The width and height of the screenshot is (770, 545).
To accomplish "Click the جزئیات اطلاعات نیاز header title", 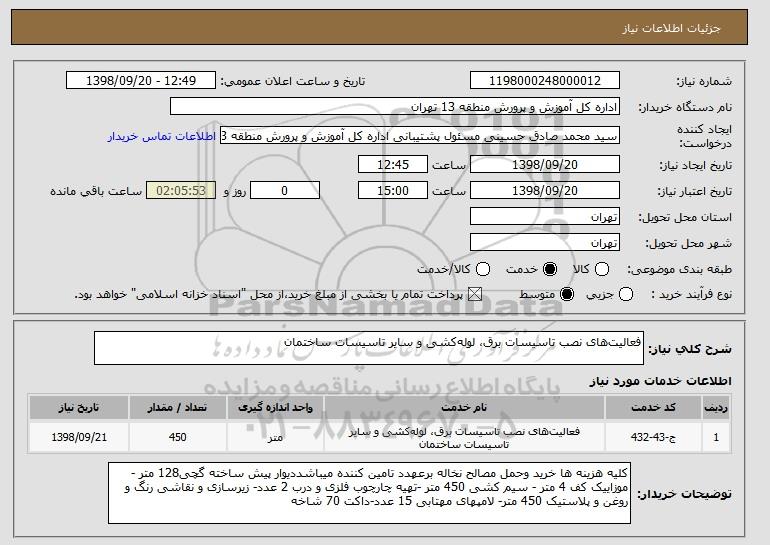I will coord(671,28).
